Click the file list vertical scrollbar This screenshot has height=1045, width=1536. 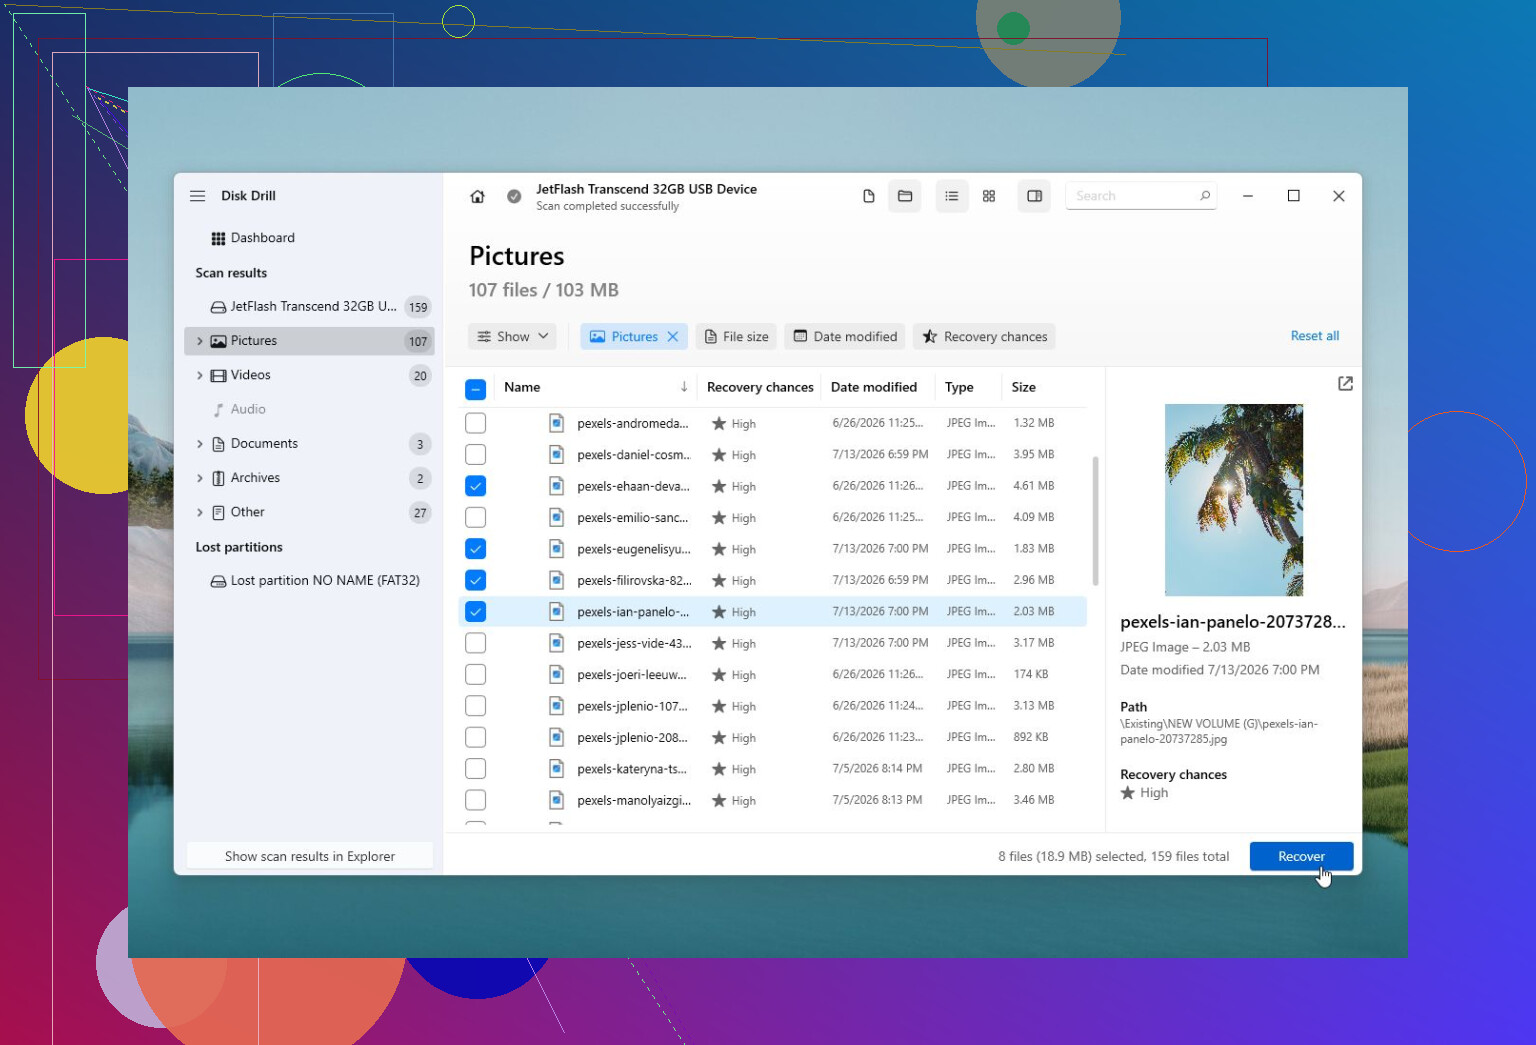click(x=1096, y=521)
